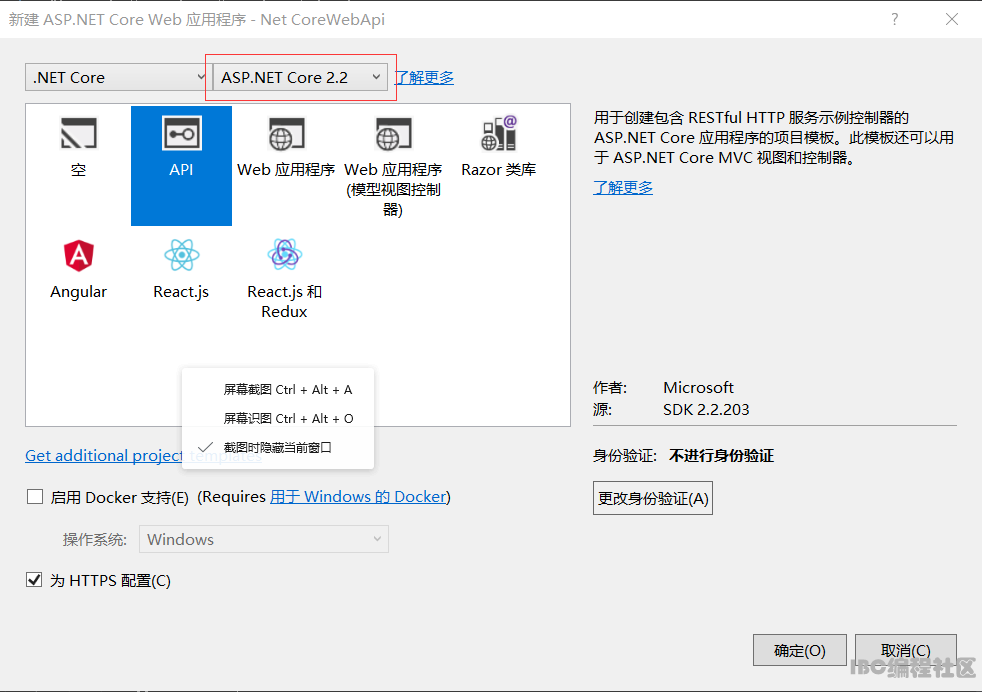Select the Razor 类库 template
982x692 pixels.
point(499,148)
